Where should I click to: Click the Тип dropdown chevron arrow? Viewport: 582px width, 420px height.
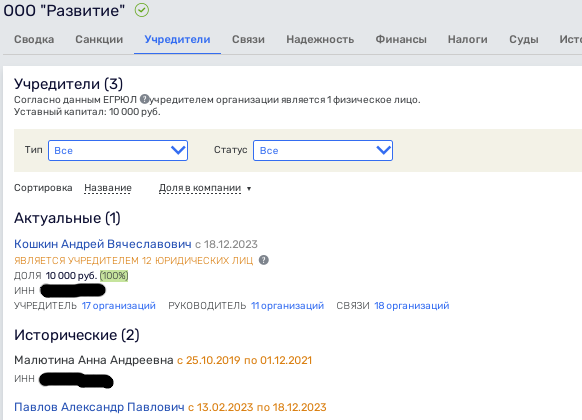pyautogui.click(x=178, y=150)
